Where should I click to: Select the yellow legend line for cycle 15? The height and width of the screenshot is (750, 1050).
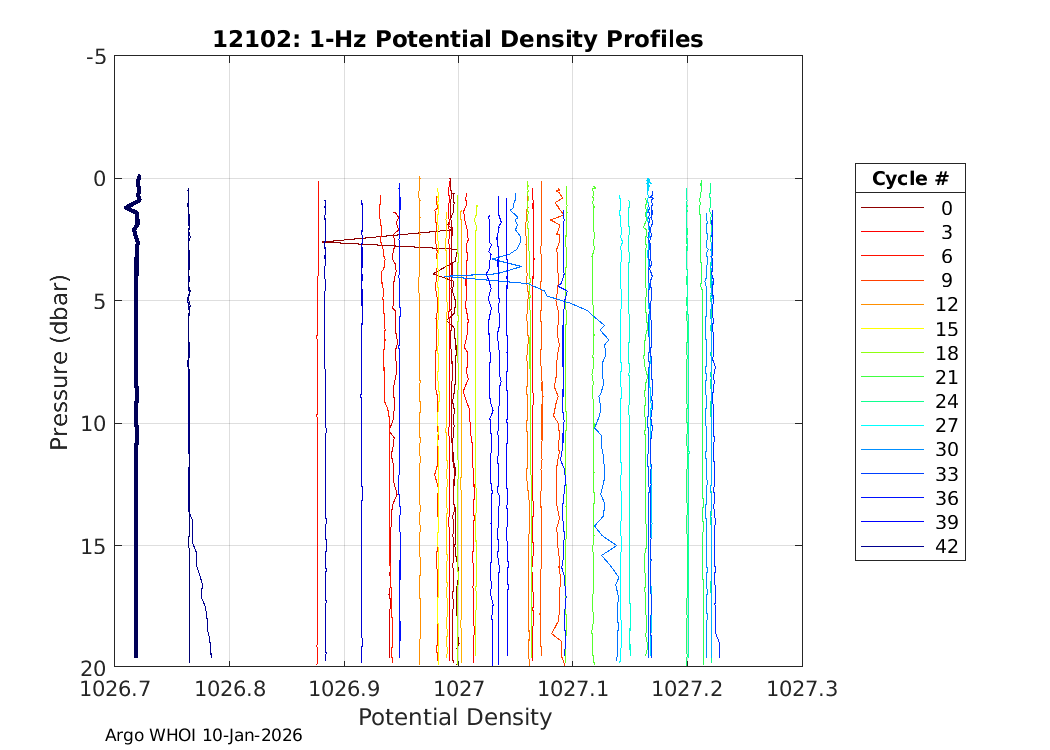tap(893, 329)
